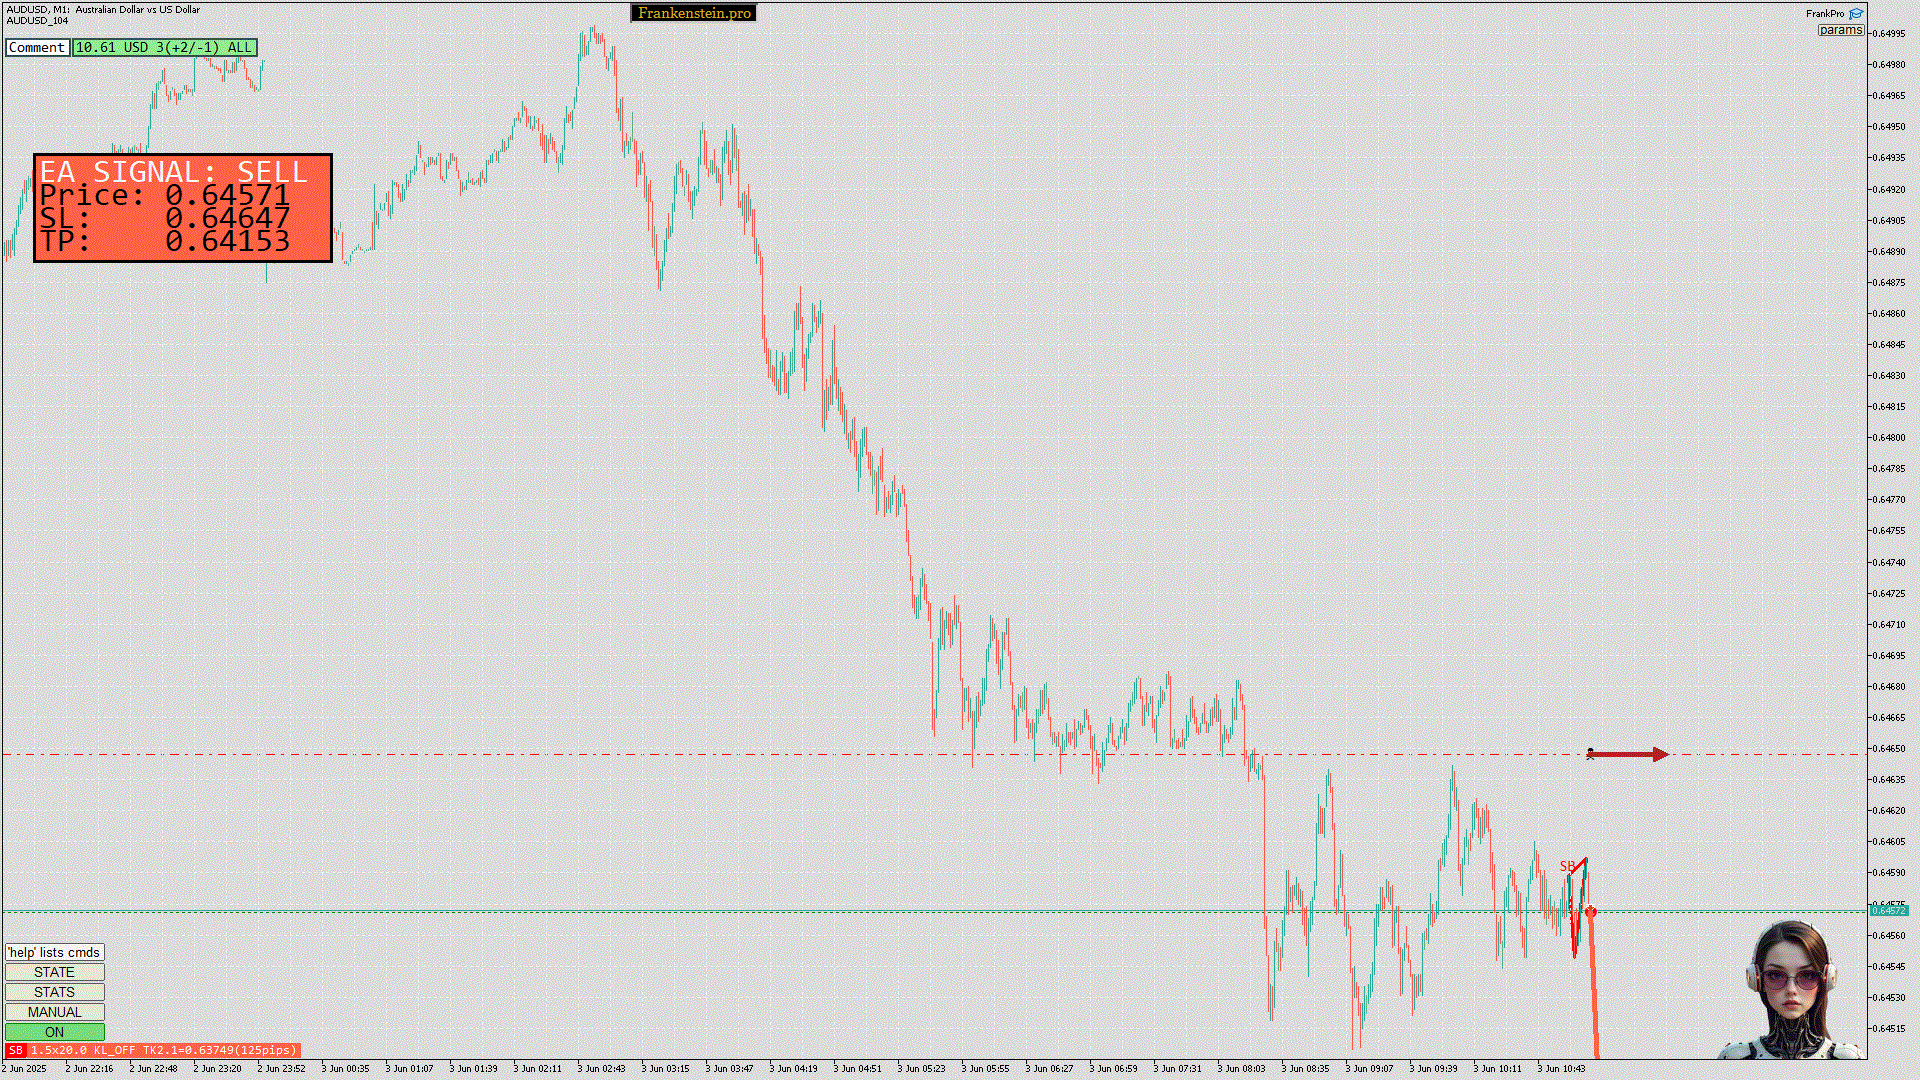Click the dark red arrow on the chart
The image size is (1920, 1080).
point(1630,754)
